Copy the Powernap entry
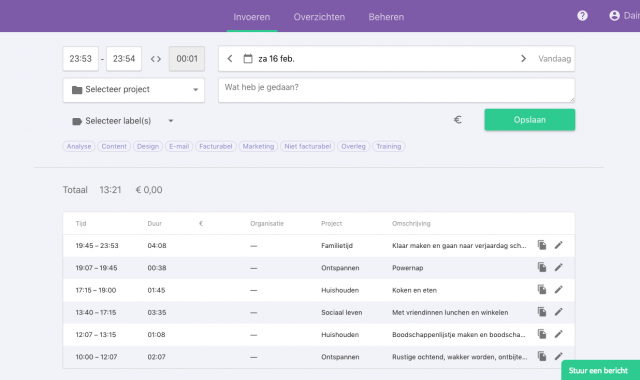This screenshot has width=640, height=380. tap(542, 267)
